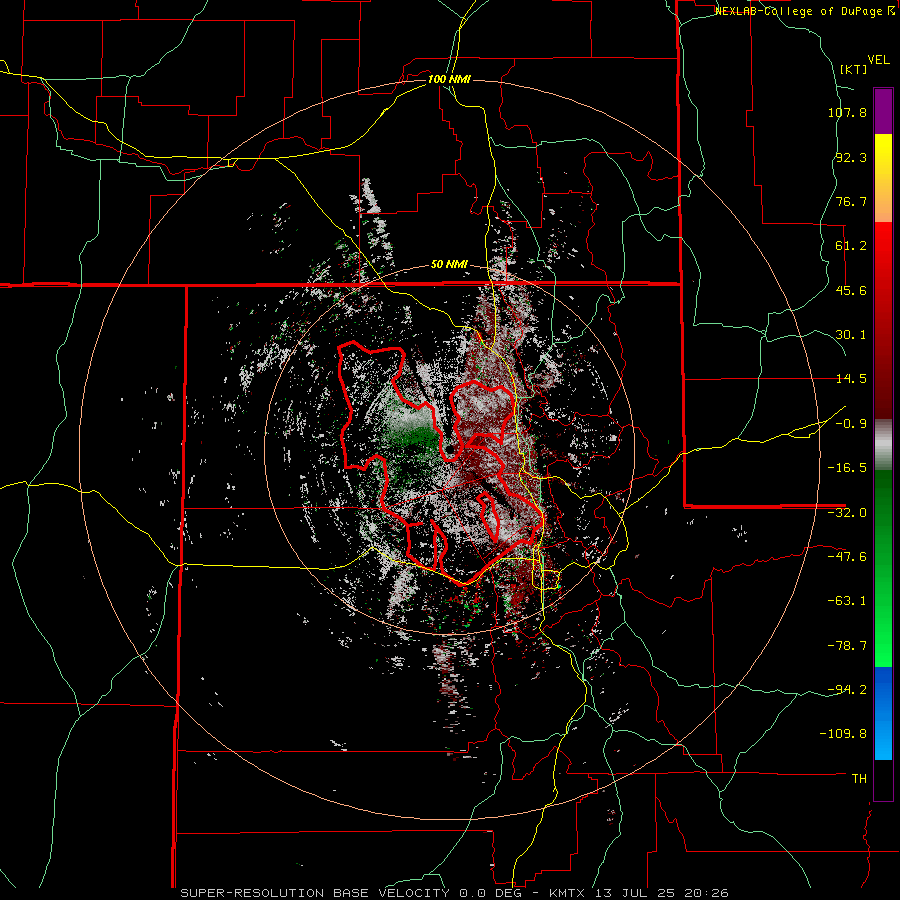This screenshot has width=900, height=900.
Task: Click the 100 NMI range ring label
Action: pyautogui.click(x=449, y=79)
